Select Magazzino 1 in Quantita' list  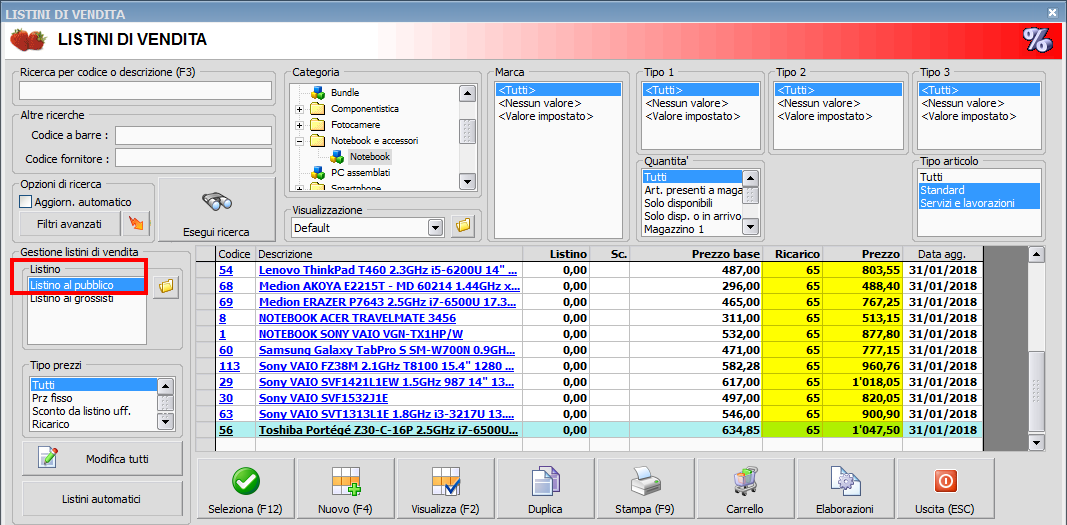click(674, 229)
